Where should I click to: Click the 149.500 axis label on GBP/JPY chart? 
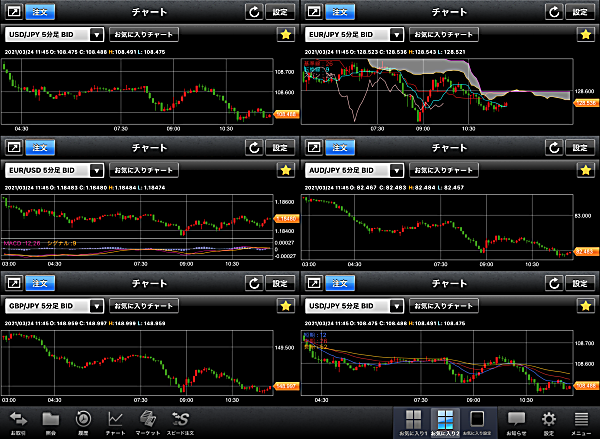[x=284, y=348]
